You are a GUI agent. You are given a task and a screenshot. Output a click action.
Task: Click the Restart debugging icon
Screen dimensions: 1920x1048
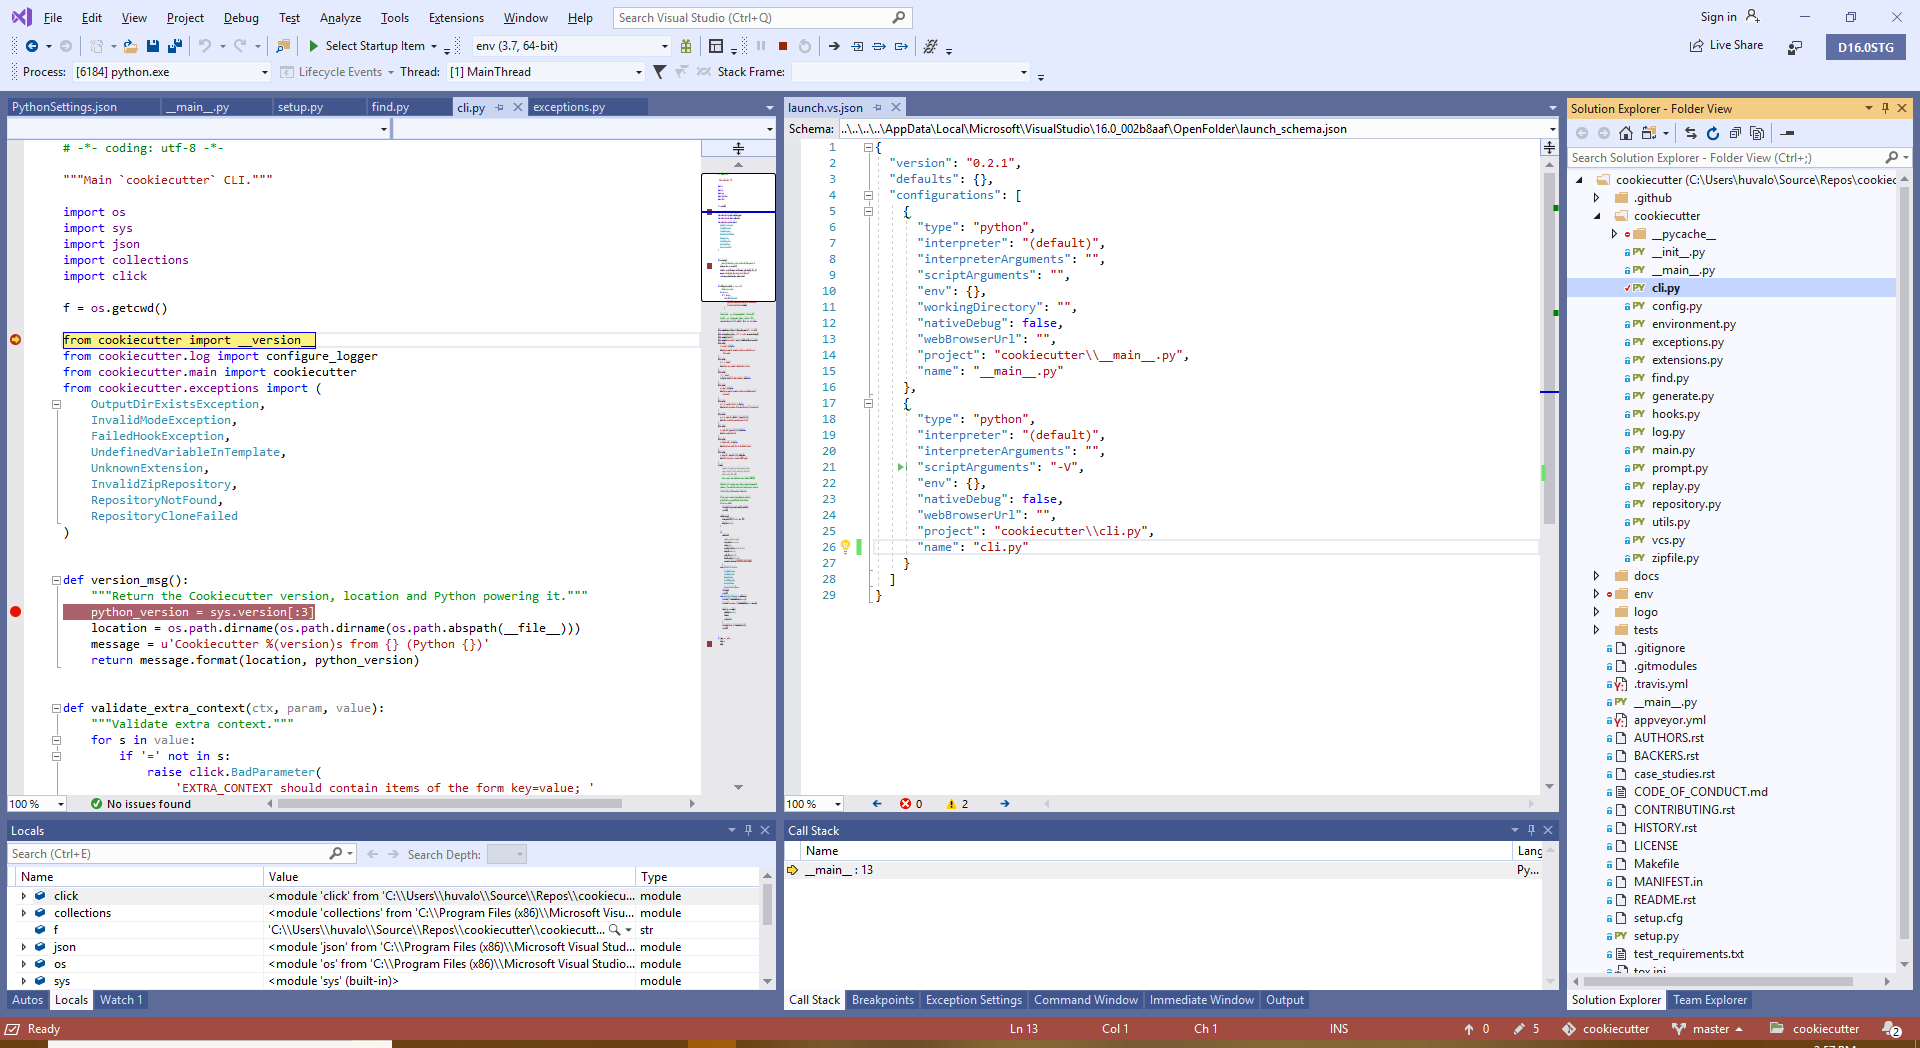[805, 46]
